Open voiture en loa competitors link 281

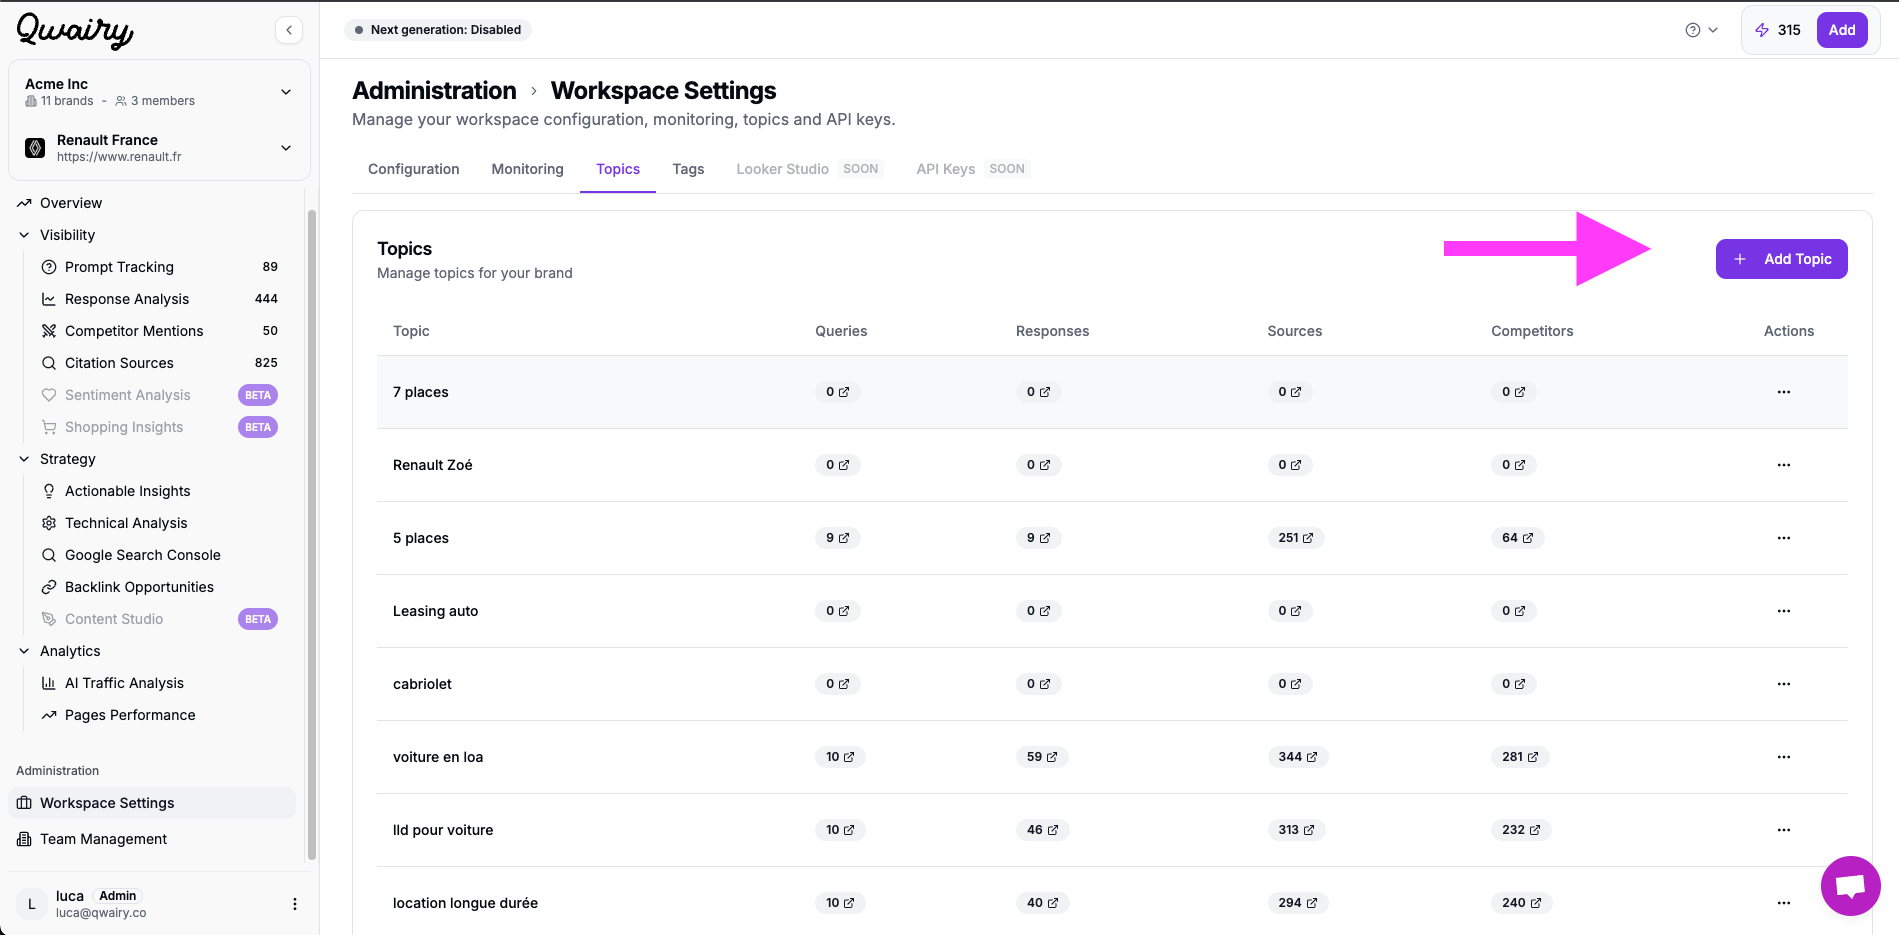pyautogui.click(x=1519, y=757)
